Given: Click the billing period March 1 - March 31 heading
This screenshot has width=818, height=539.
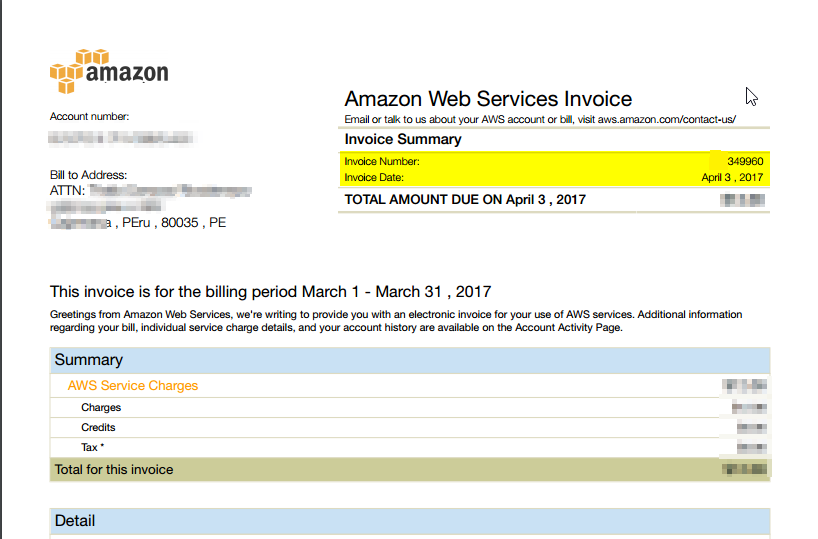Looking at the screenshot, I should tap(270, 292).
